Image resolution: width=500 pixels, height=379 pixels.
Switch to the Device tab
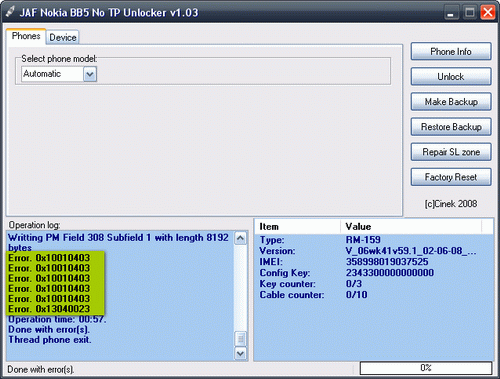[x=63, y=37]
